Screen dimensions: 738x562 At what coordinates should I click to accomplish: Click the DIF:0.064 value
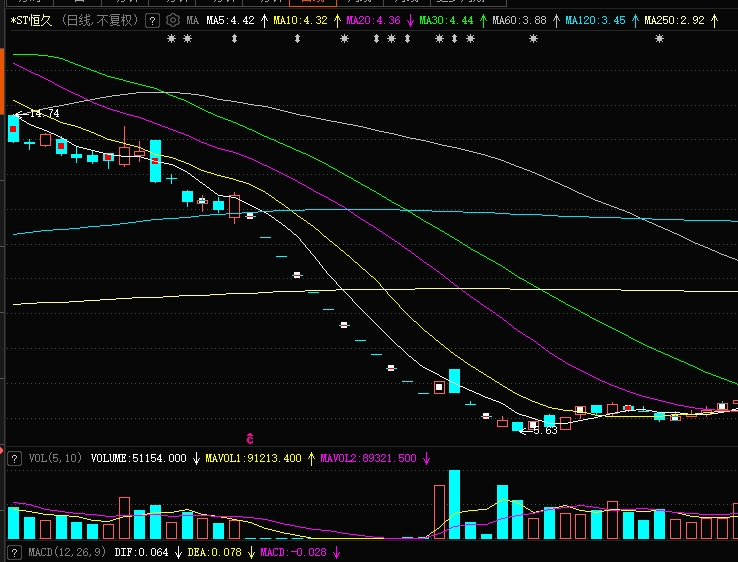141,552
